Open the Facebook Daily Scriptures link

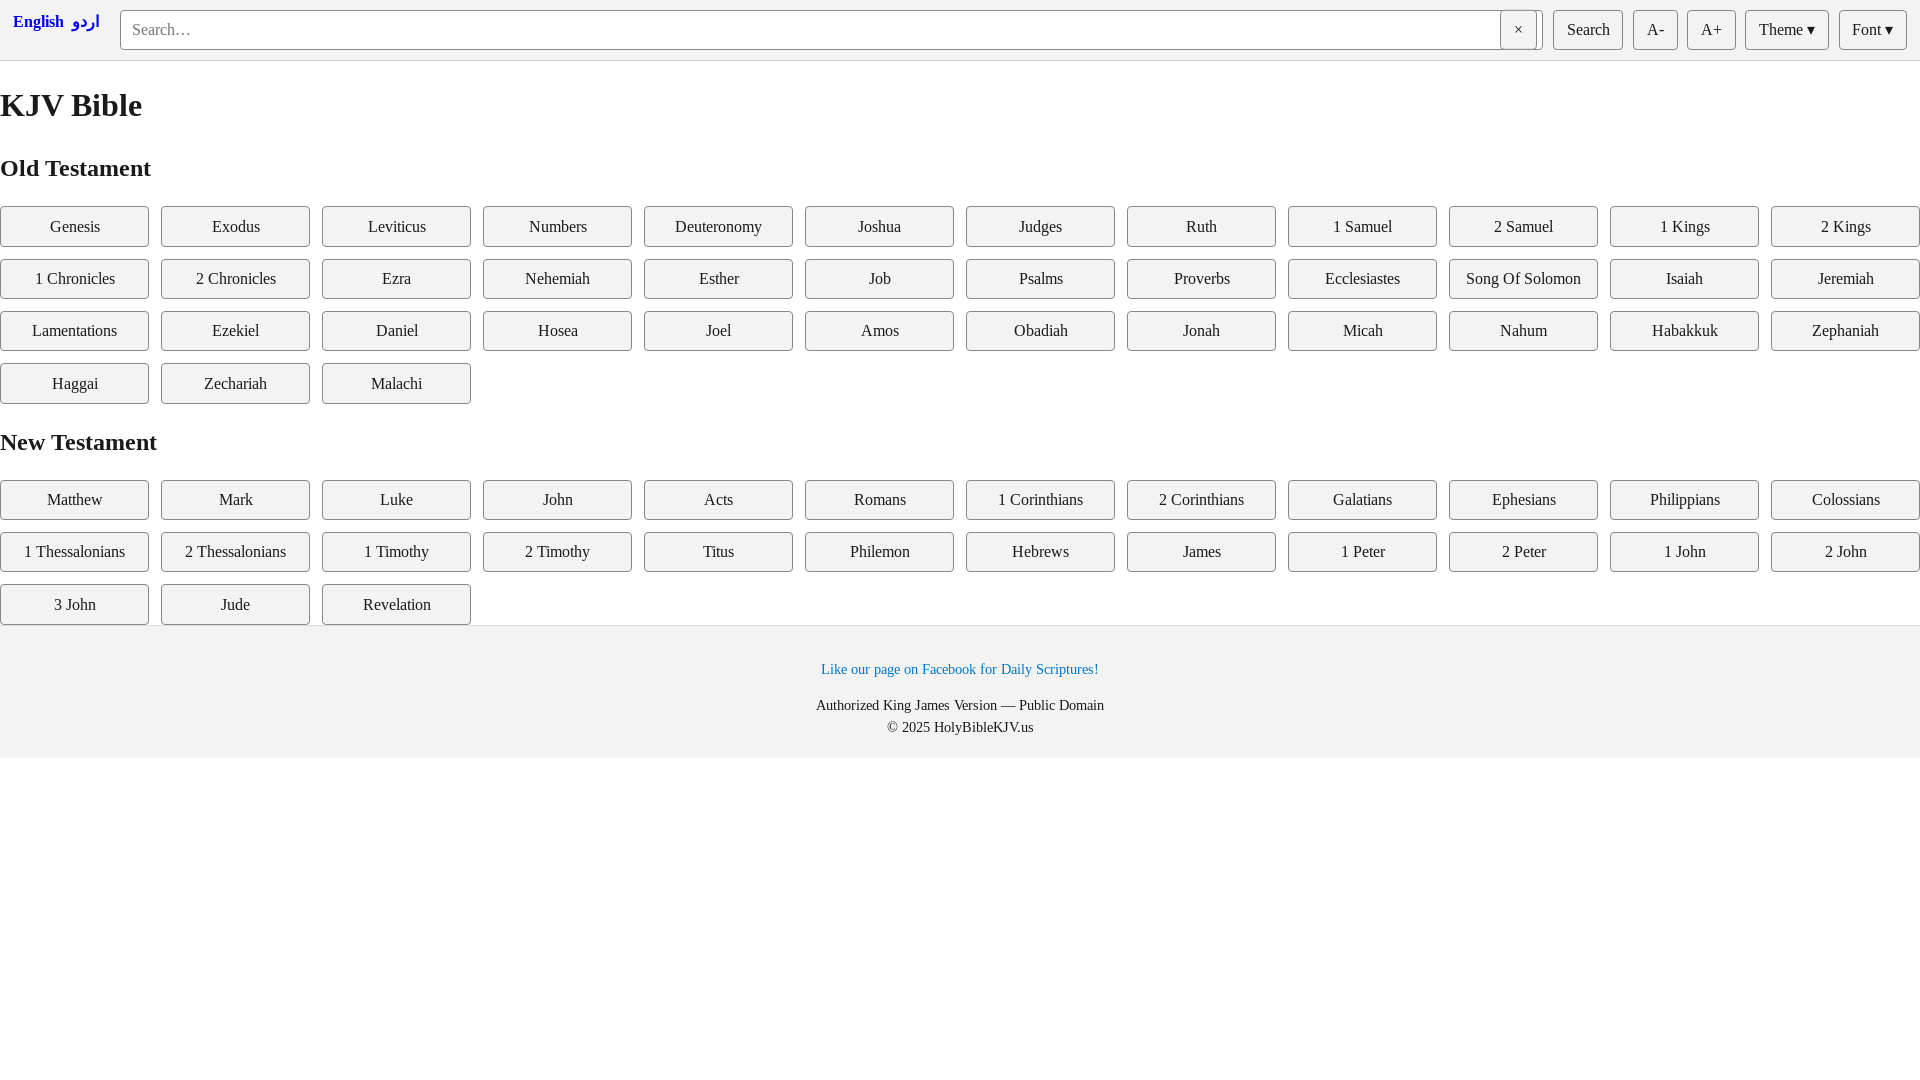[960, 669]
